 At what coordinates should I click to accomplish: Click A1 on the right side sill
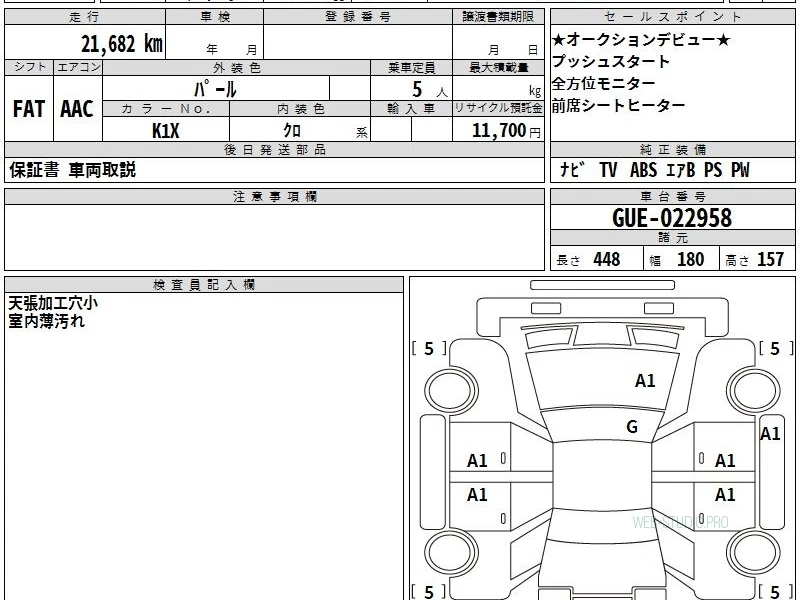pos(770,434)
